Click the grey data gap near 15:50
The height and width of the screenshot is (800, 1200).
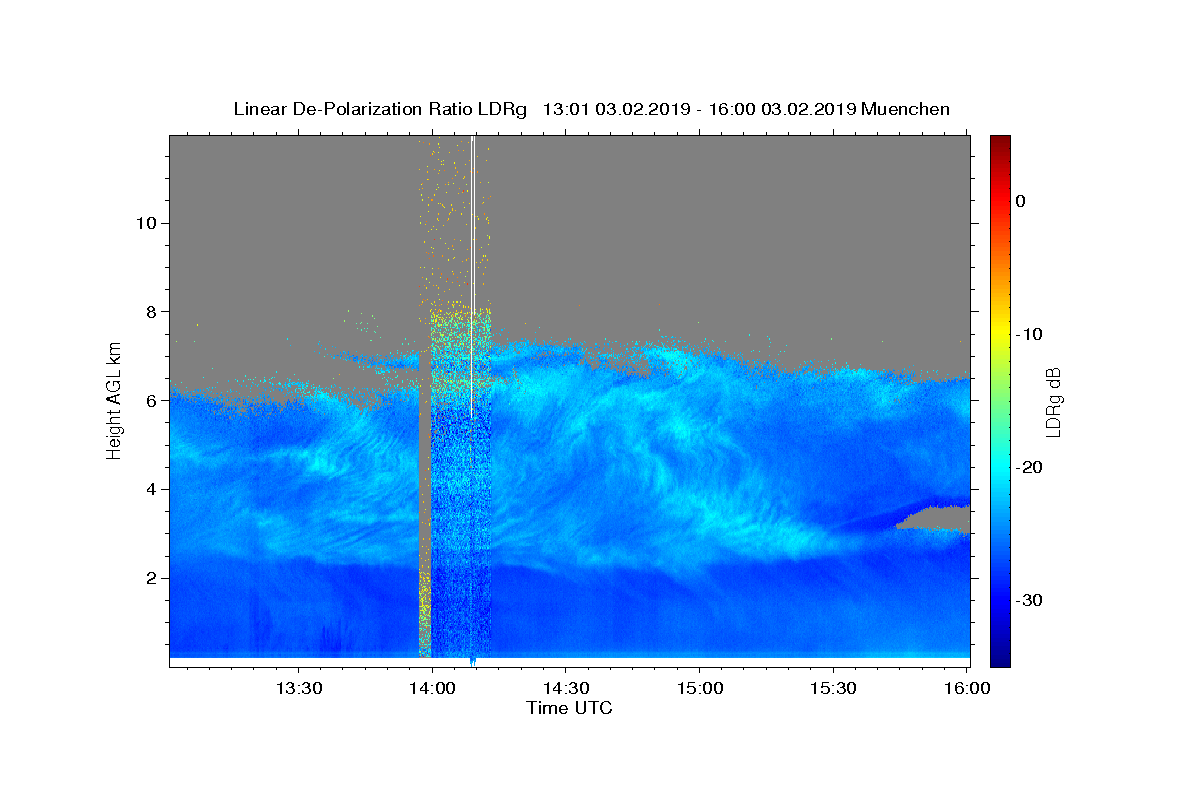click(936, 518)
